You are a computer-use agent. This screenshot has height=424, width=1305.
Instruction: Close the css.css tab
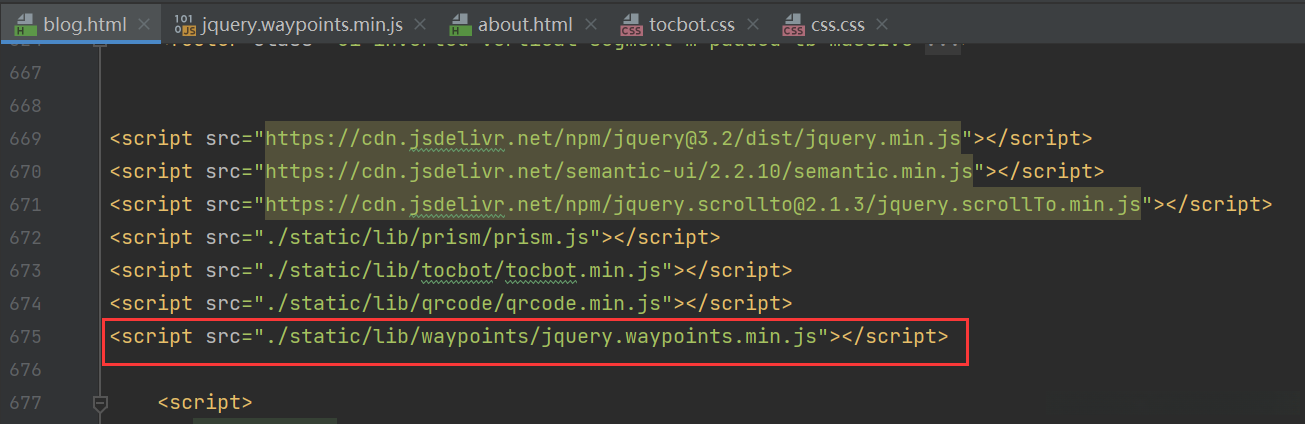point(883,24)
